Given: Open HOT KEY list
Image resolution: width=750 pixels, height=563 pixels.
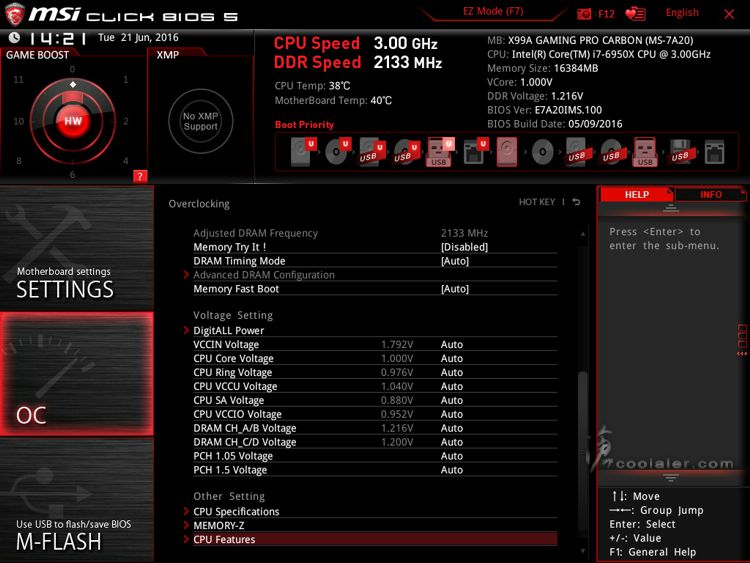Looking at the screenshot, I should click(x=537, y=202).
